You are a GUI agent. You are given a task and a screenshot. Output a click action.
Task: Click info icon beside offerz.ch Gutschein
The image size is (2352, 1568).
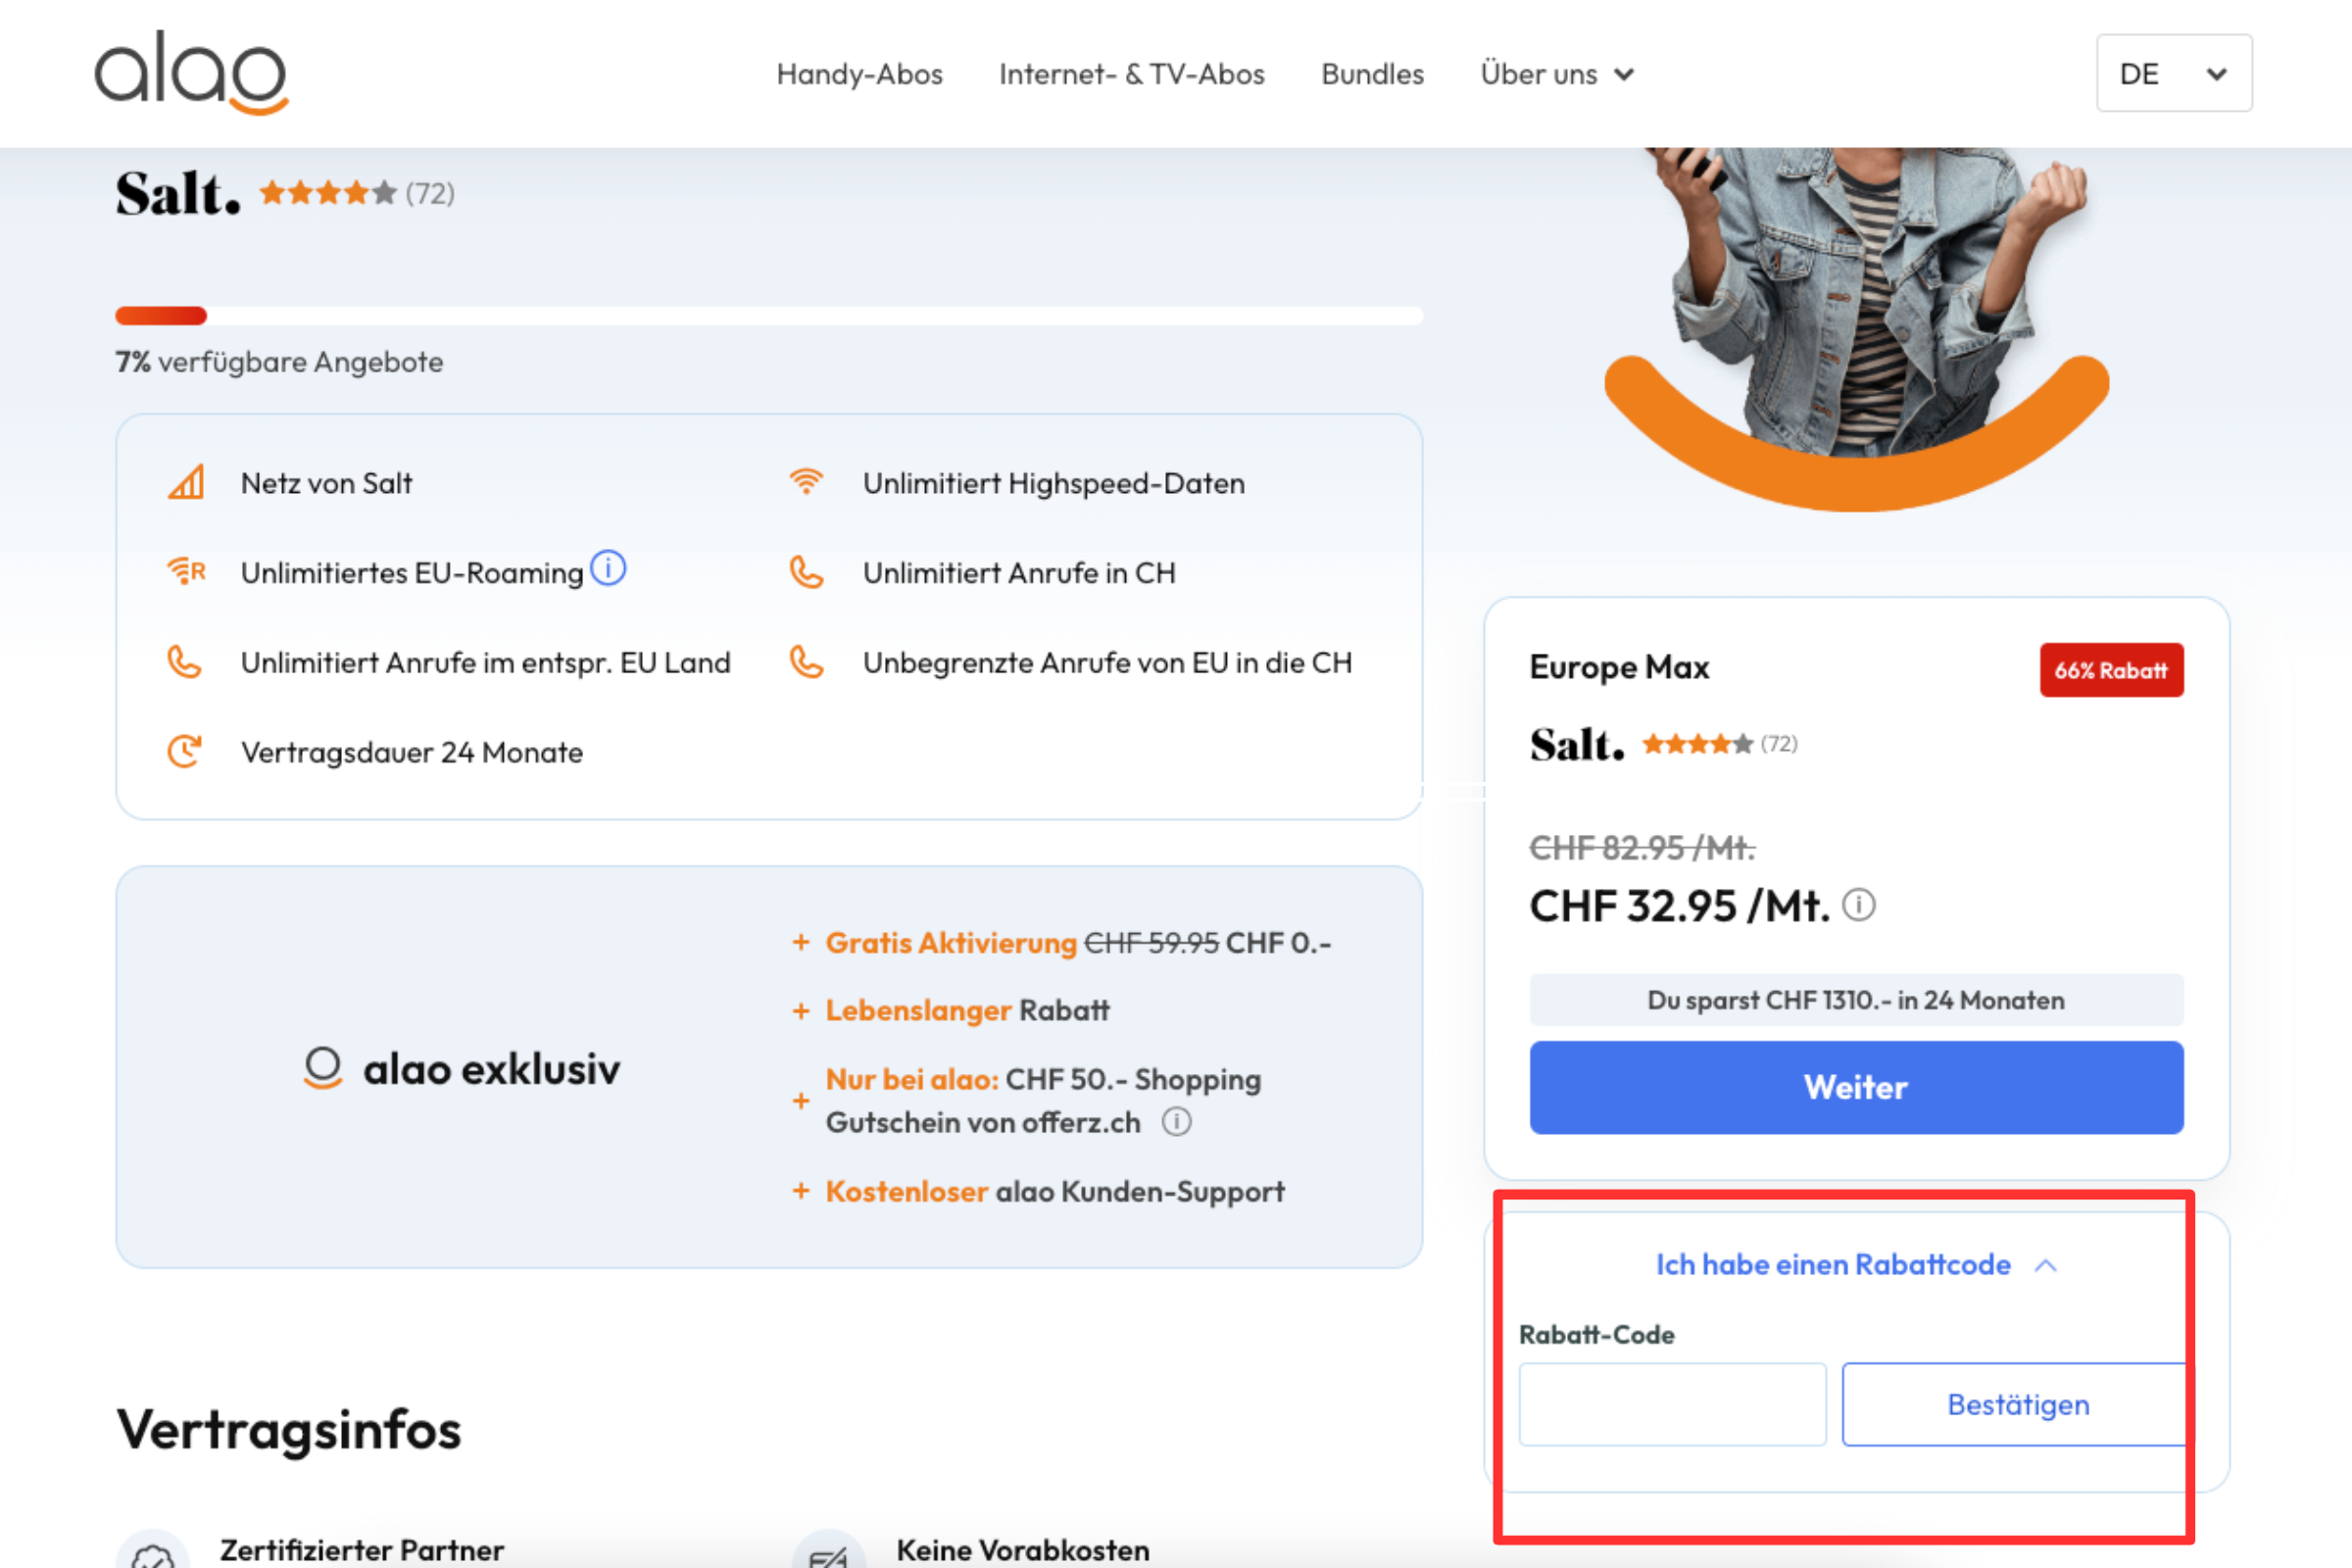pos(1176,1122)
